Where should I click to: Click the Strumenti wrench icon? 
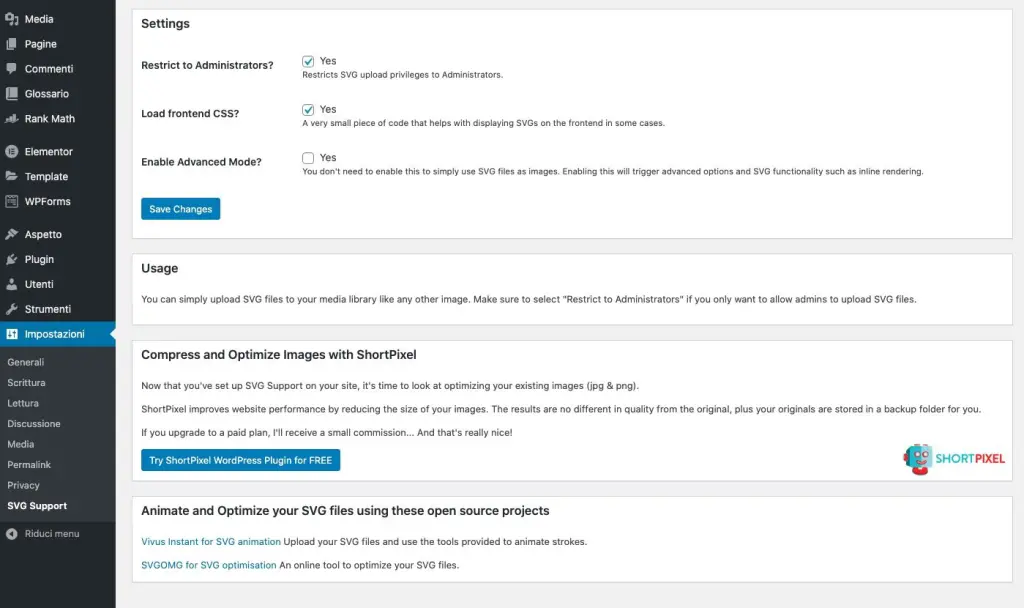(x=12, y=309)
